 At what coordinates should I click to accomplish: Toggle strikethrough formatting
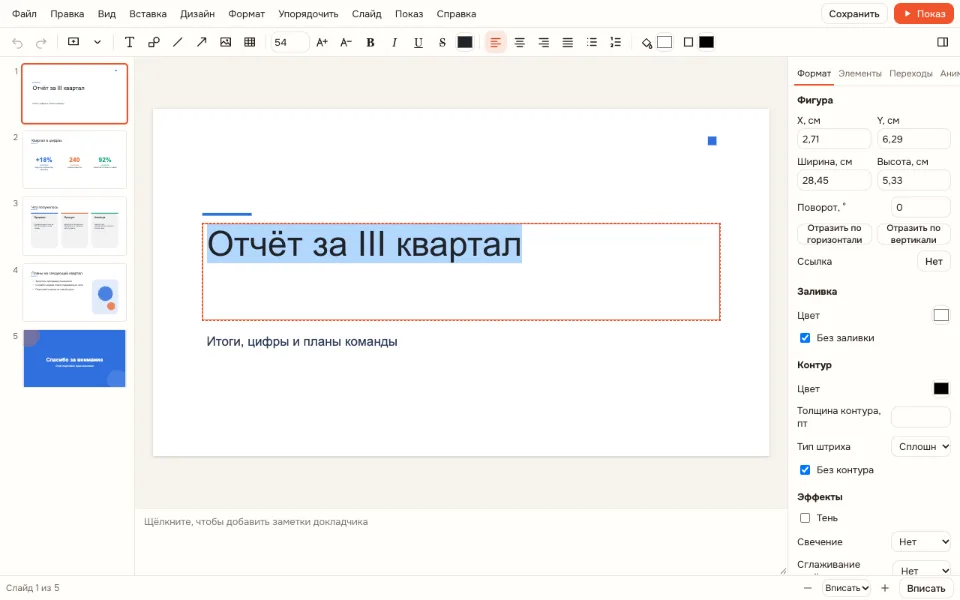tap(442, 42)
